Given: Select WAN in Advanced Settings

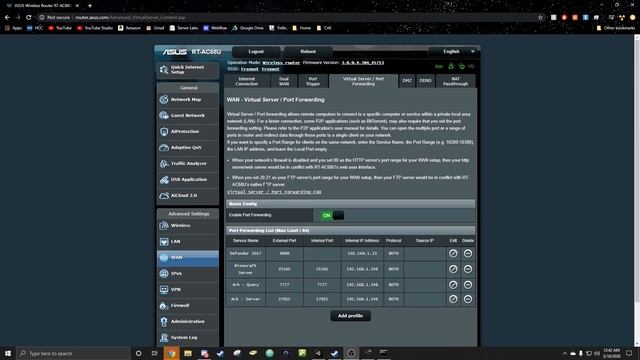Looking at the screenshot, I should (x=188, y=258).
